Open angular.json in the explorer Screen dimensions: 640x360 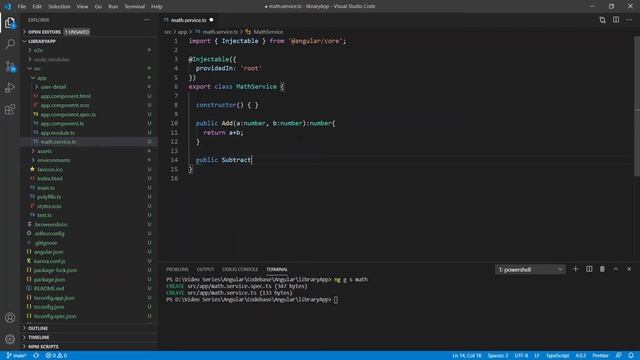pos(49,252)
